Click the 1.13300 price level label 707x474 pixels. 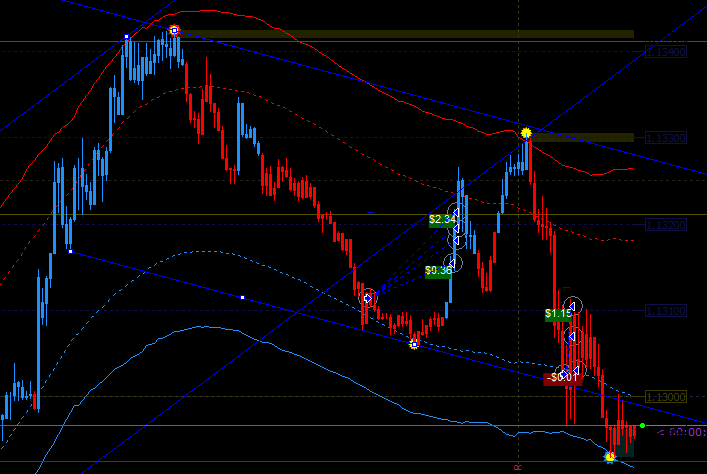coord(666,138)
